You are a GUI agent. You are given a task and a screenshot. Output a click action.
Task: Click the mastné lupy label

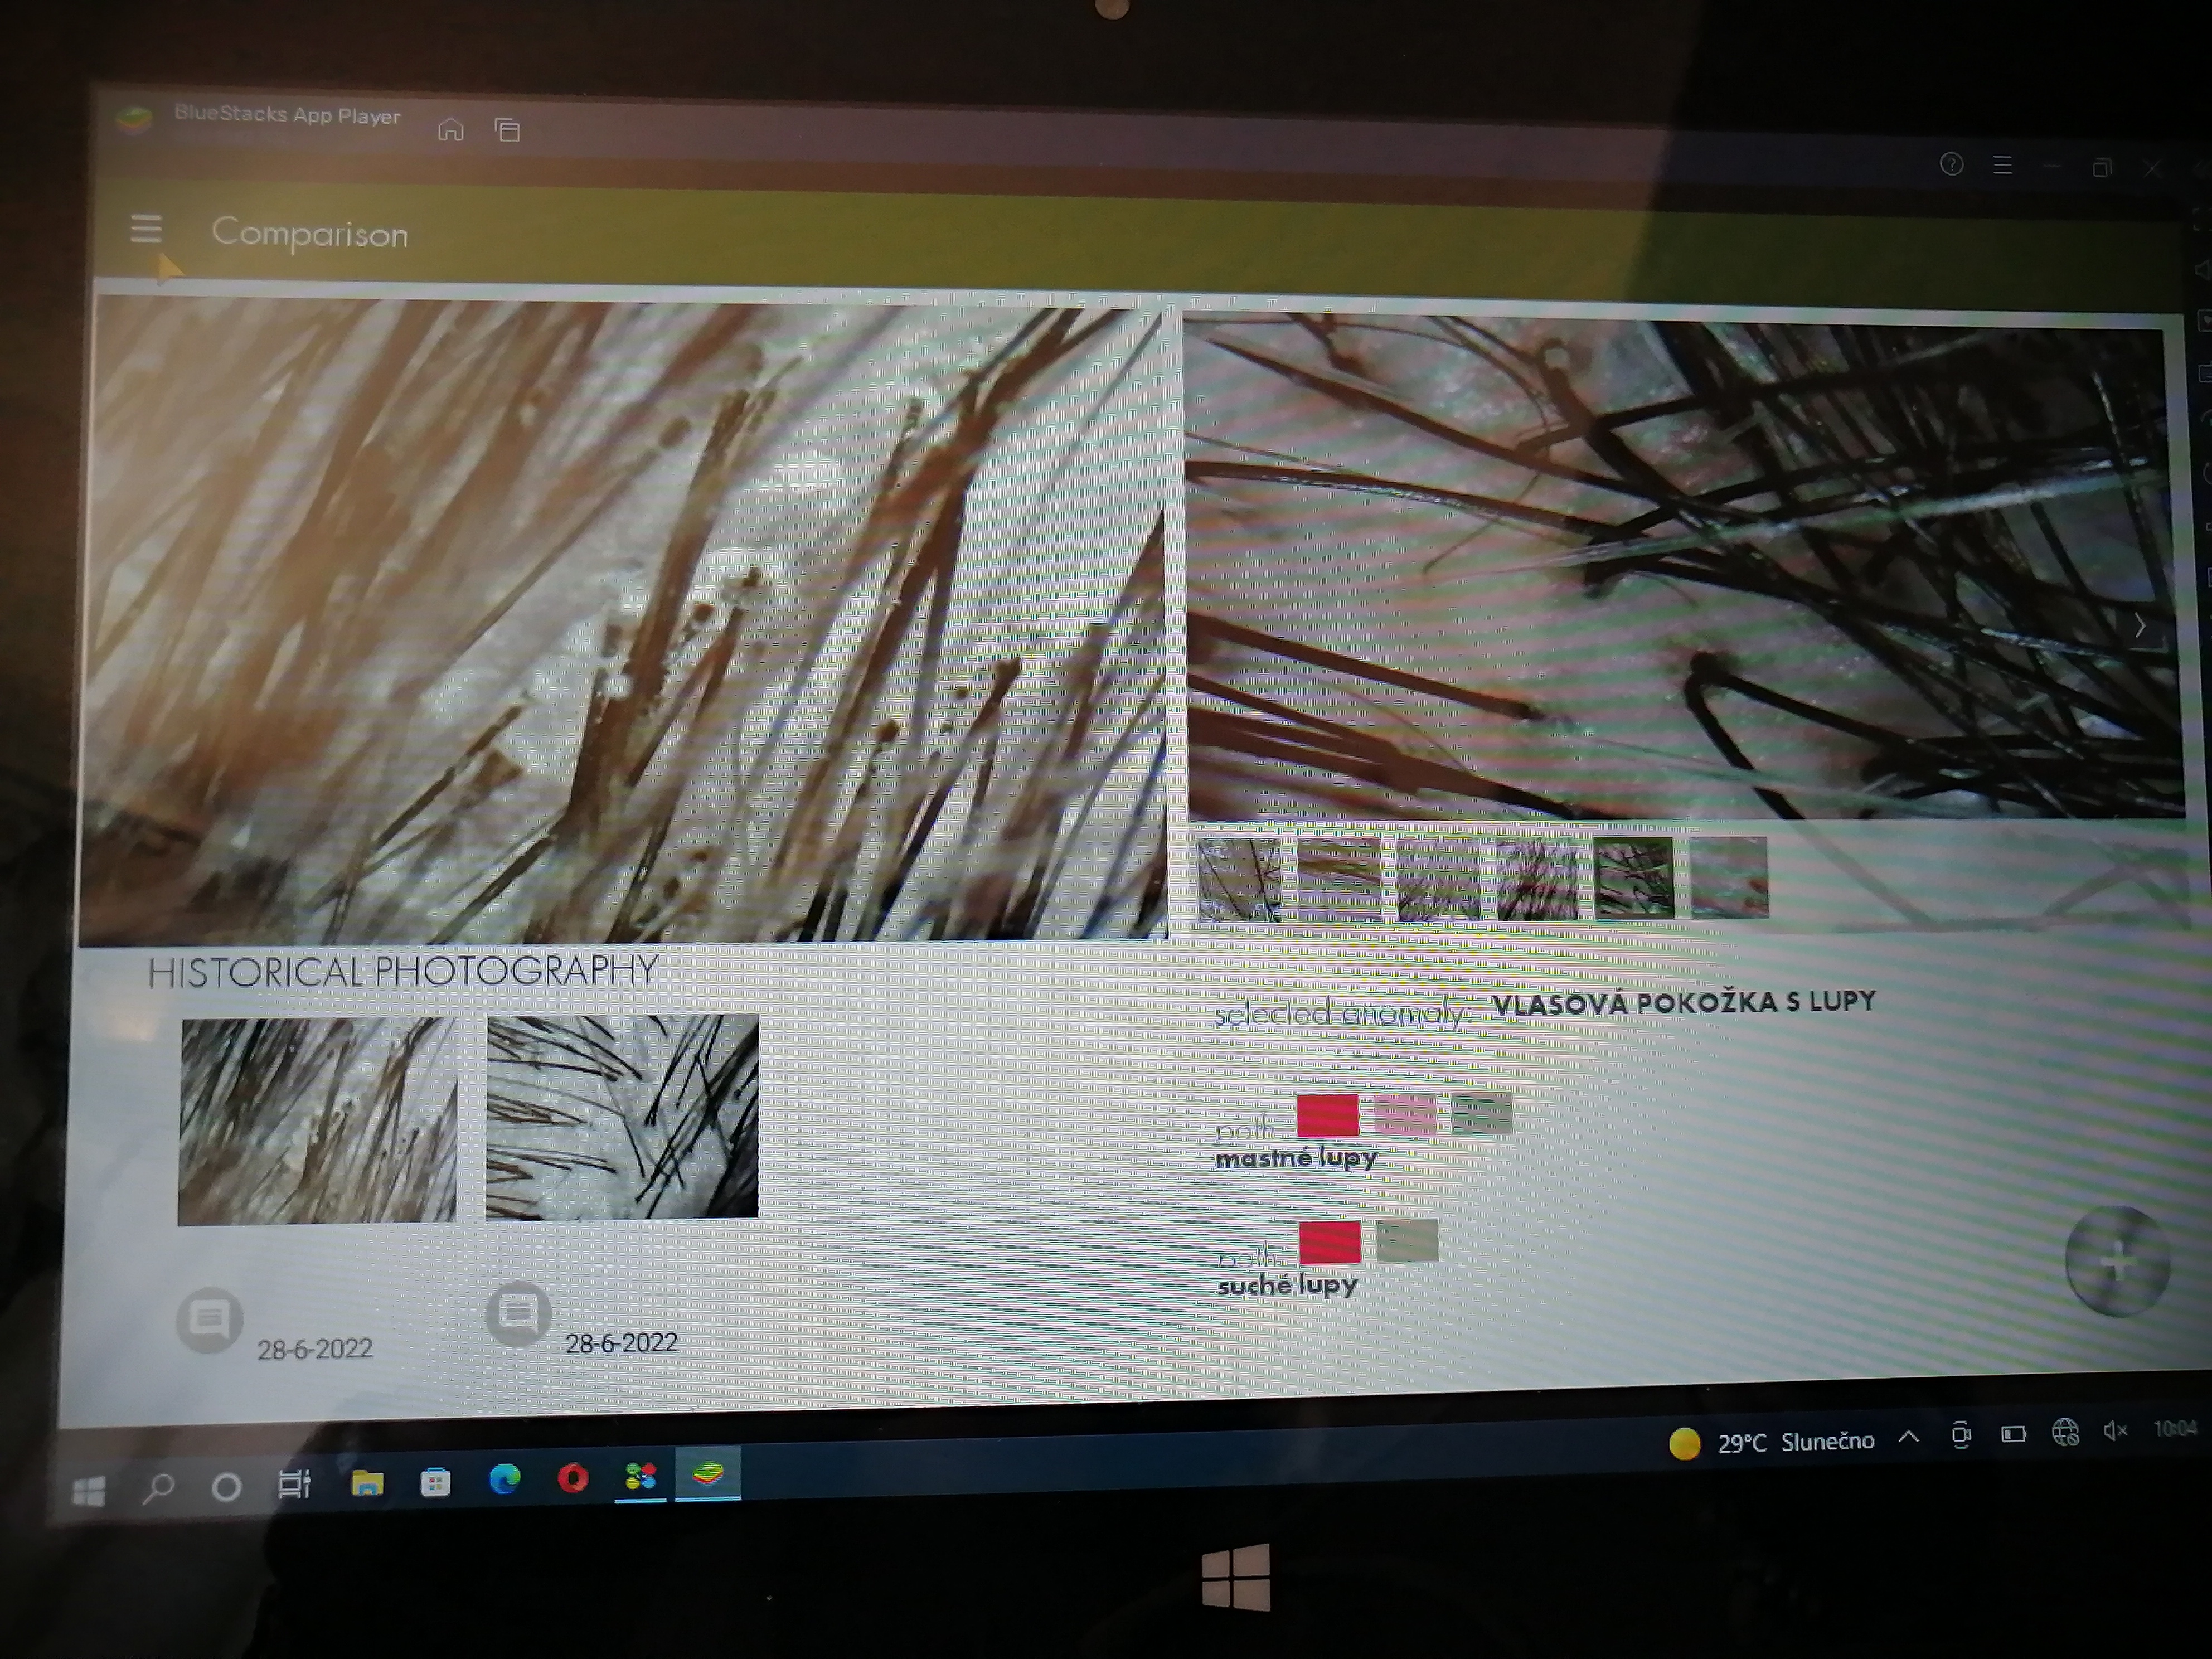1297,1158
